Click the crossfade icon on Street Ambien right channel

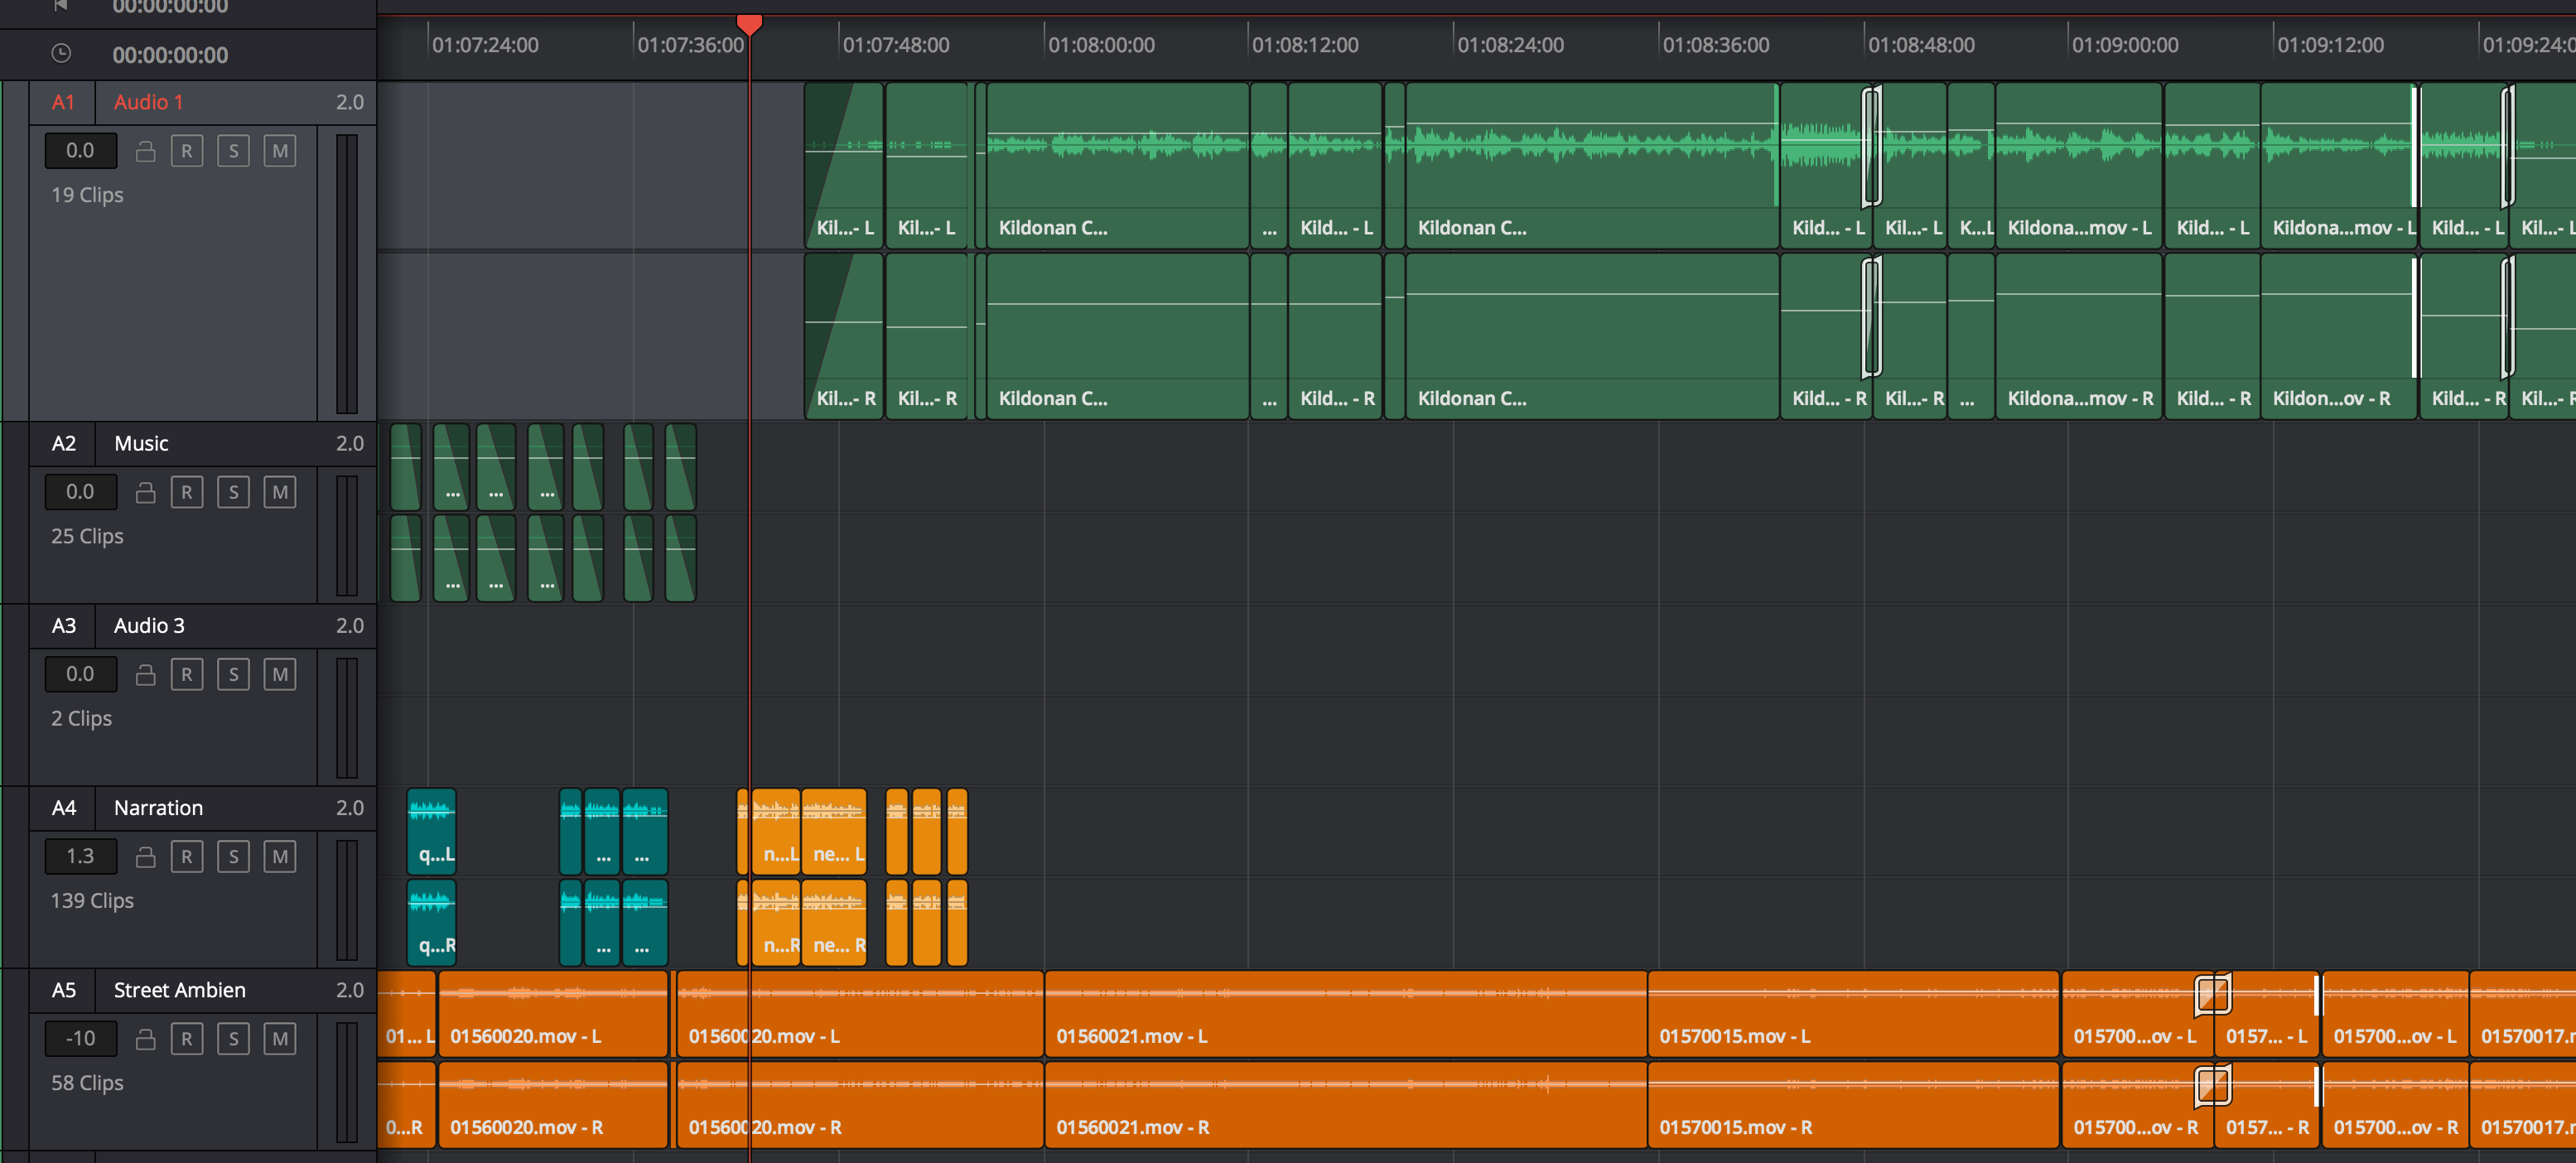click(2212, 1086)
